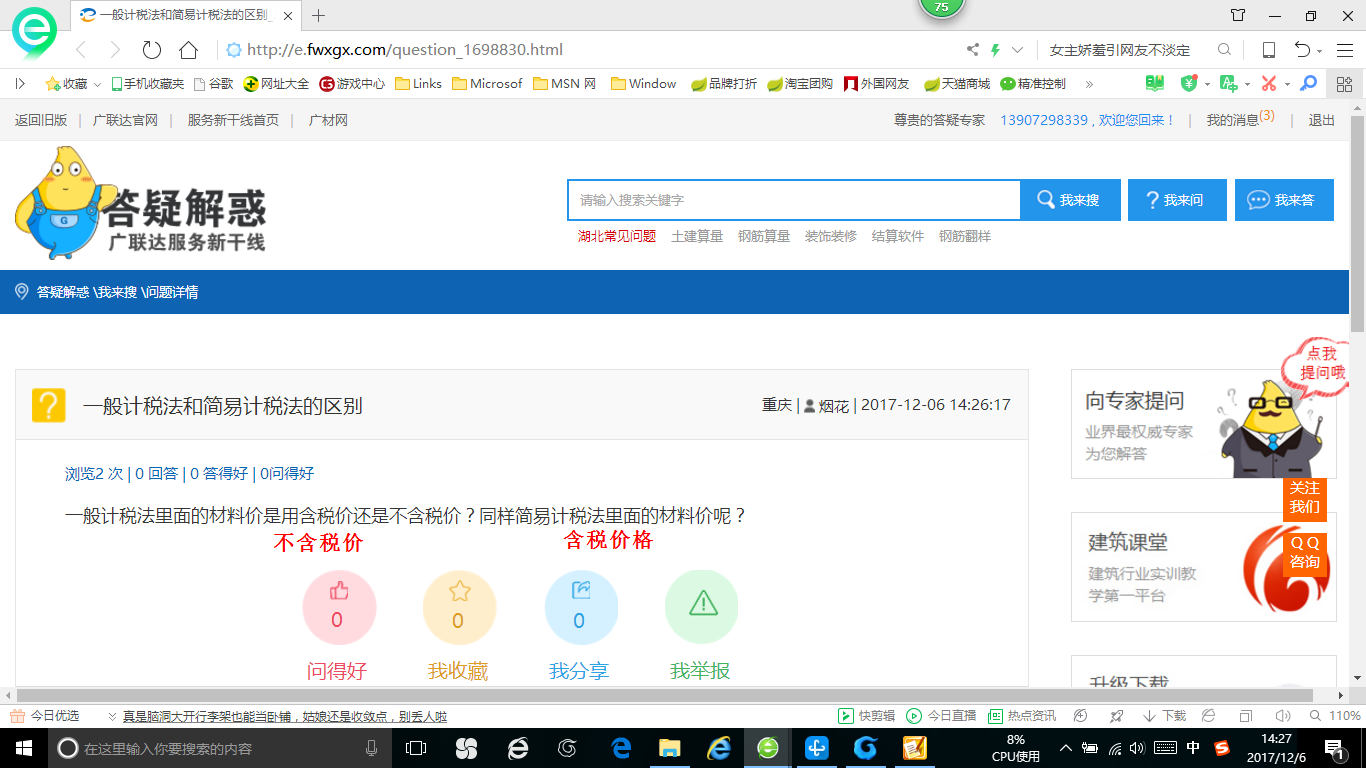This screenshot has width=1366, height=768.
Task: Open the Links bookmark folder
Action: (x=419, y=84)
